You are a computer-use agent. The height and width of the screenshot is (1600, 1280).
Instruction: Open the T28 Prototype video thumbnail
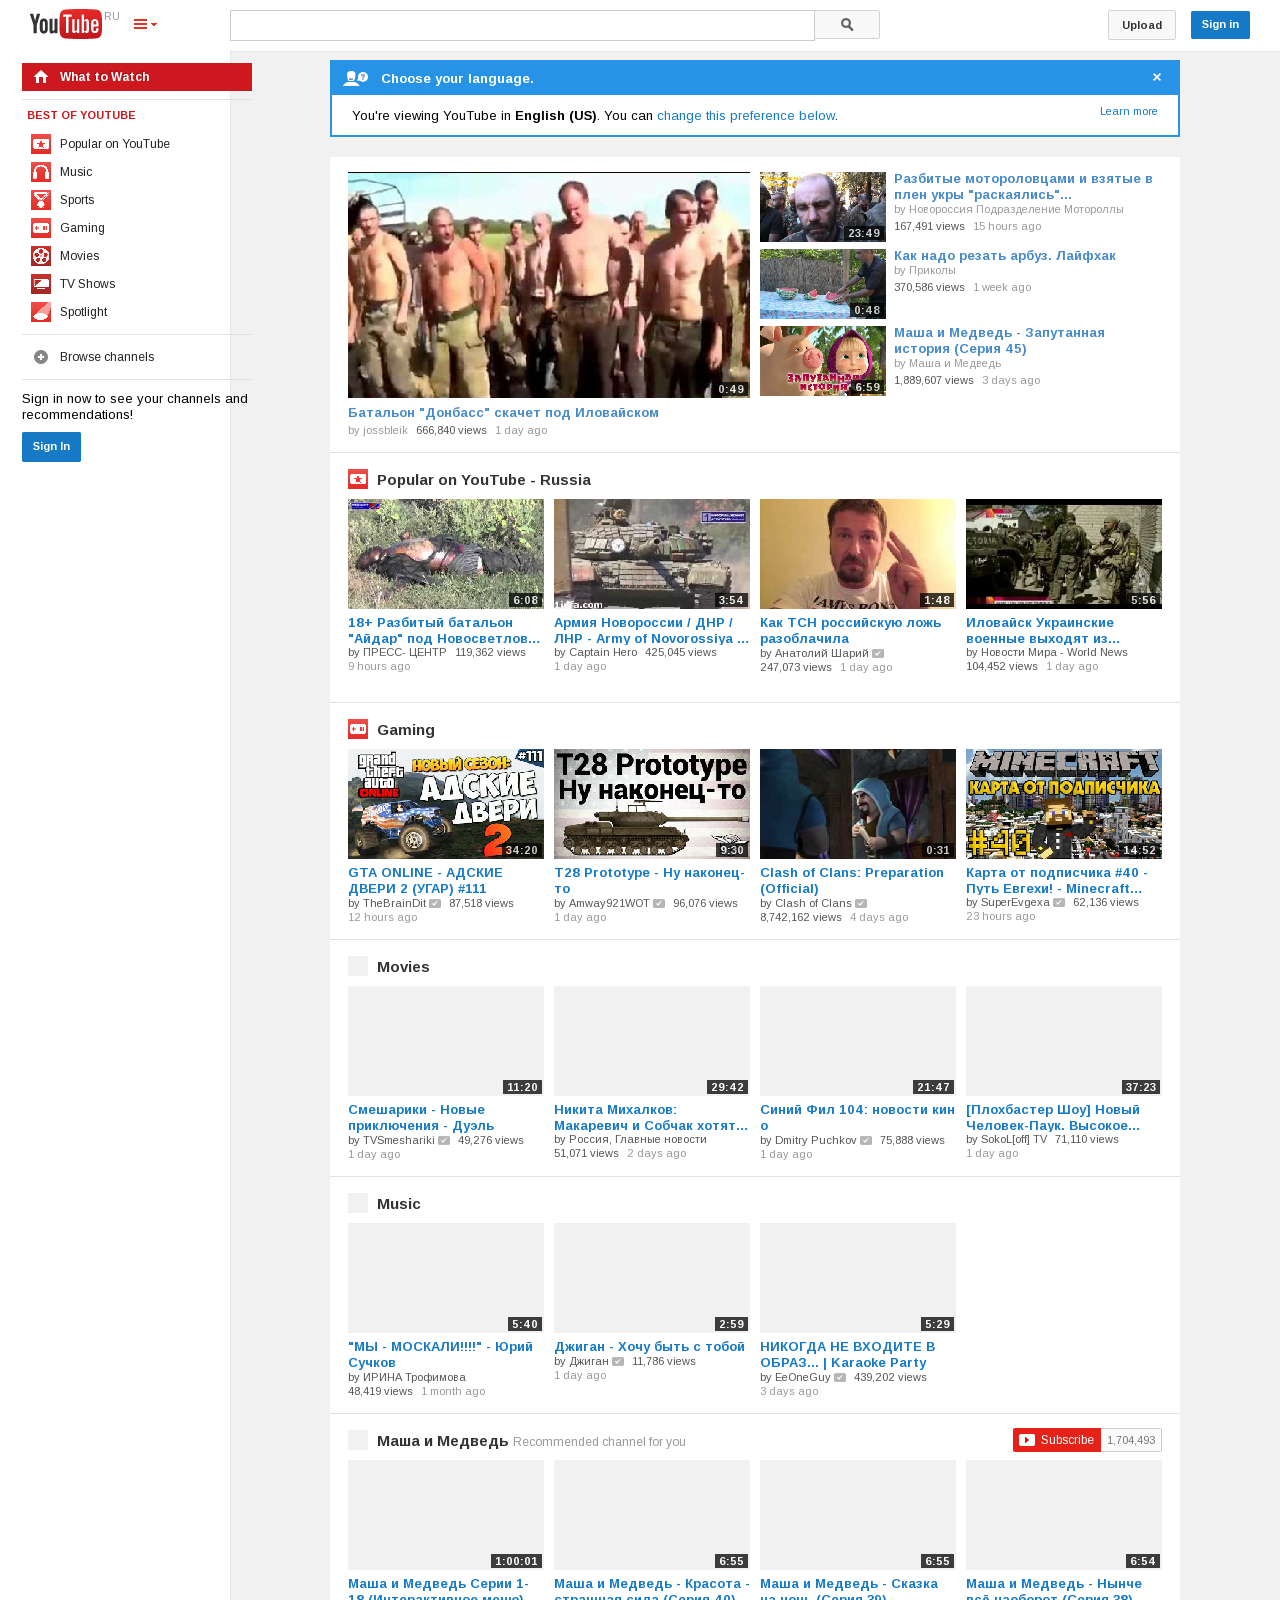(x=652, y=804)
